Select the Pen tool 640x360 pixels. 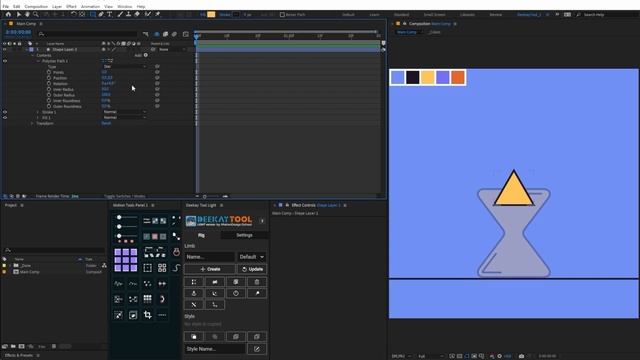(x=101, y=14)
